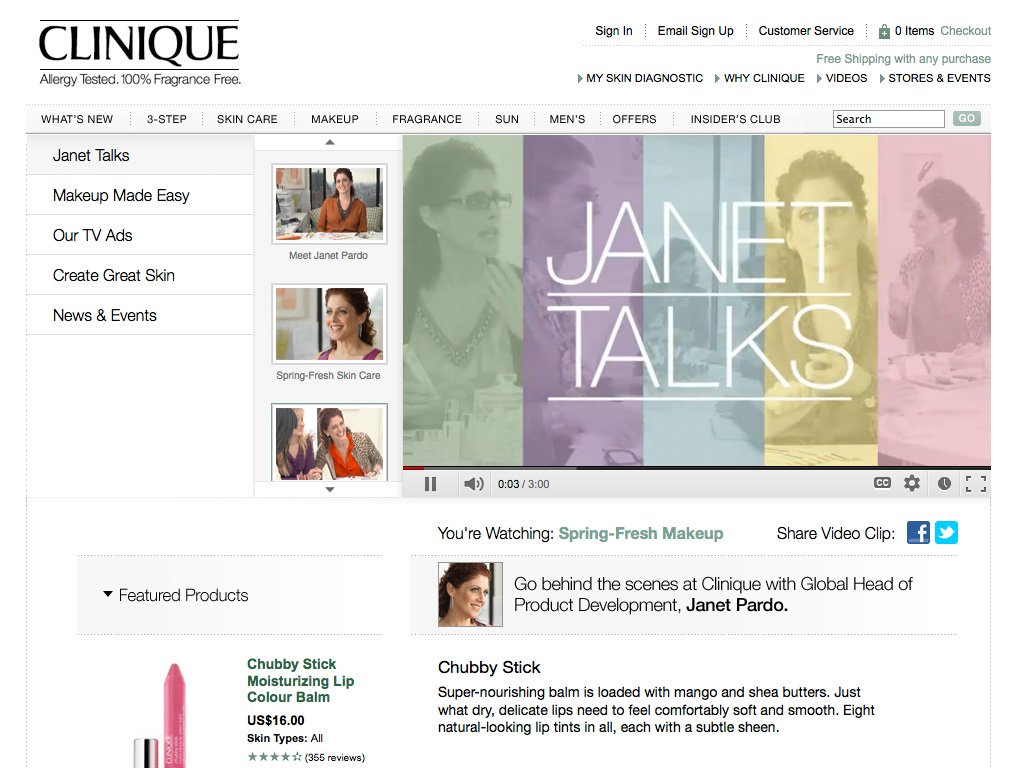This screenshot has height=768, width=1024.
Task: Collapse the Featured Products section
Action: coord(176,595)
